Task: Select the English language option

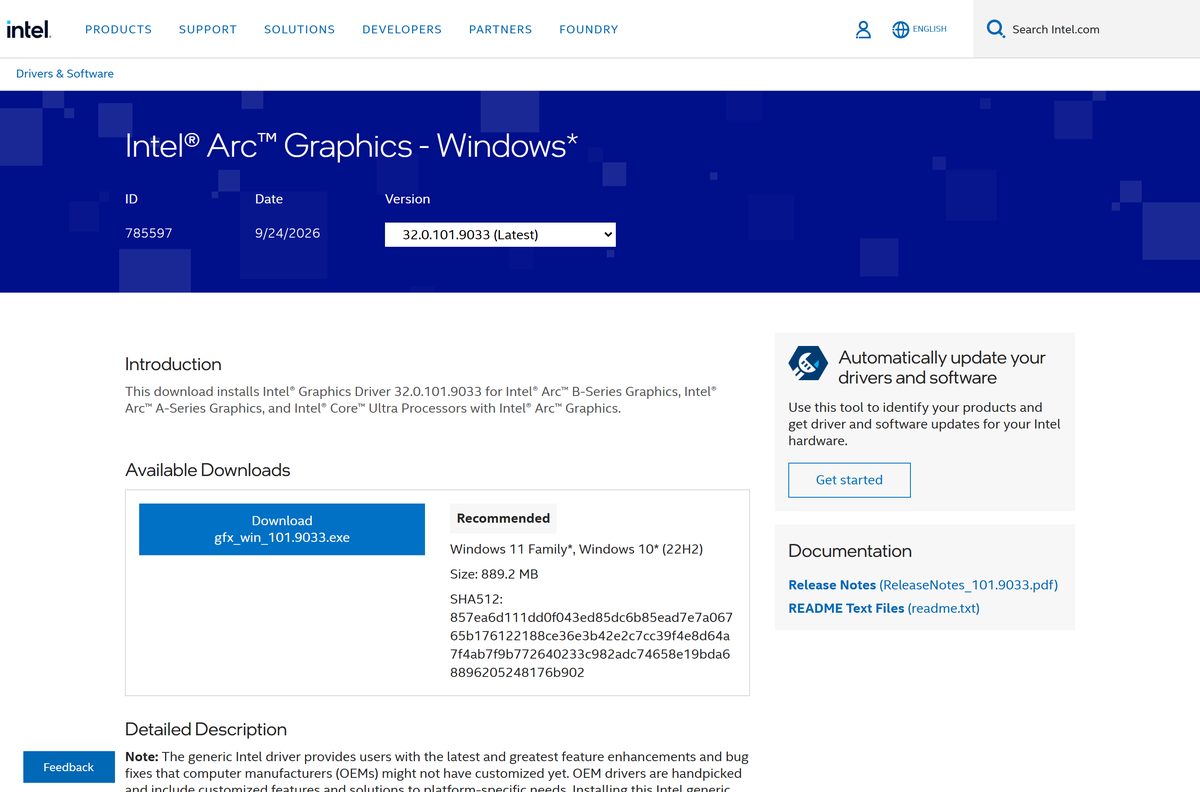Action: tap(929, 29)
